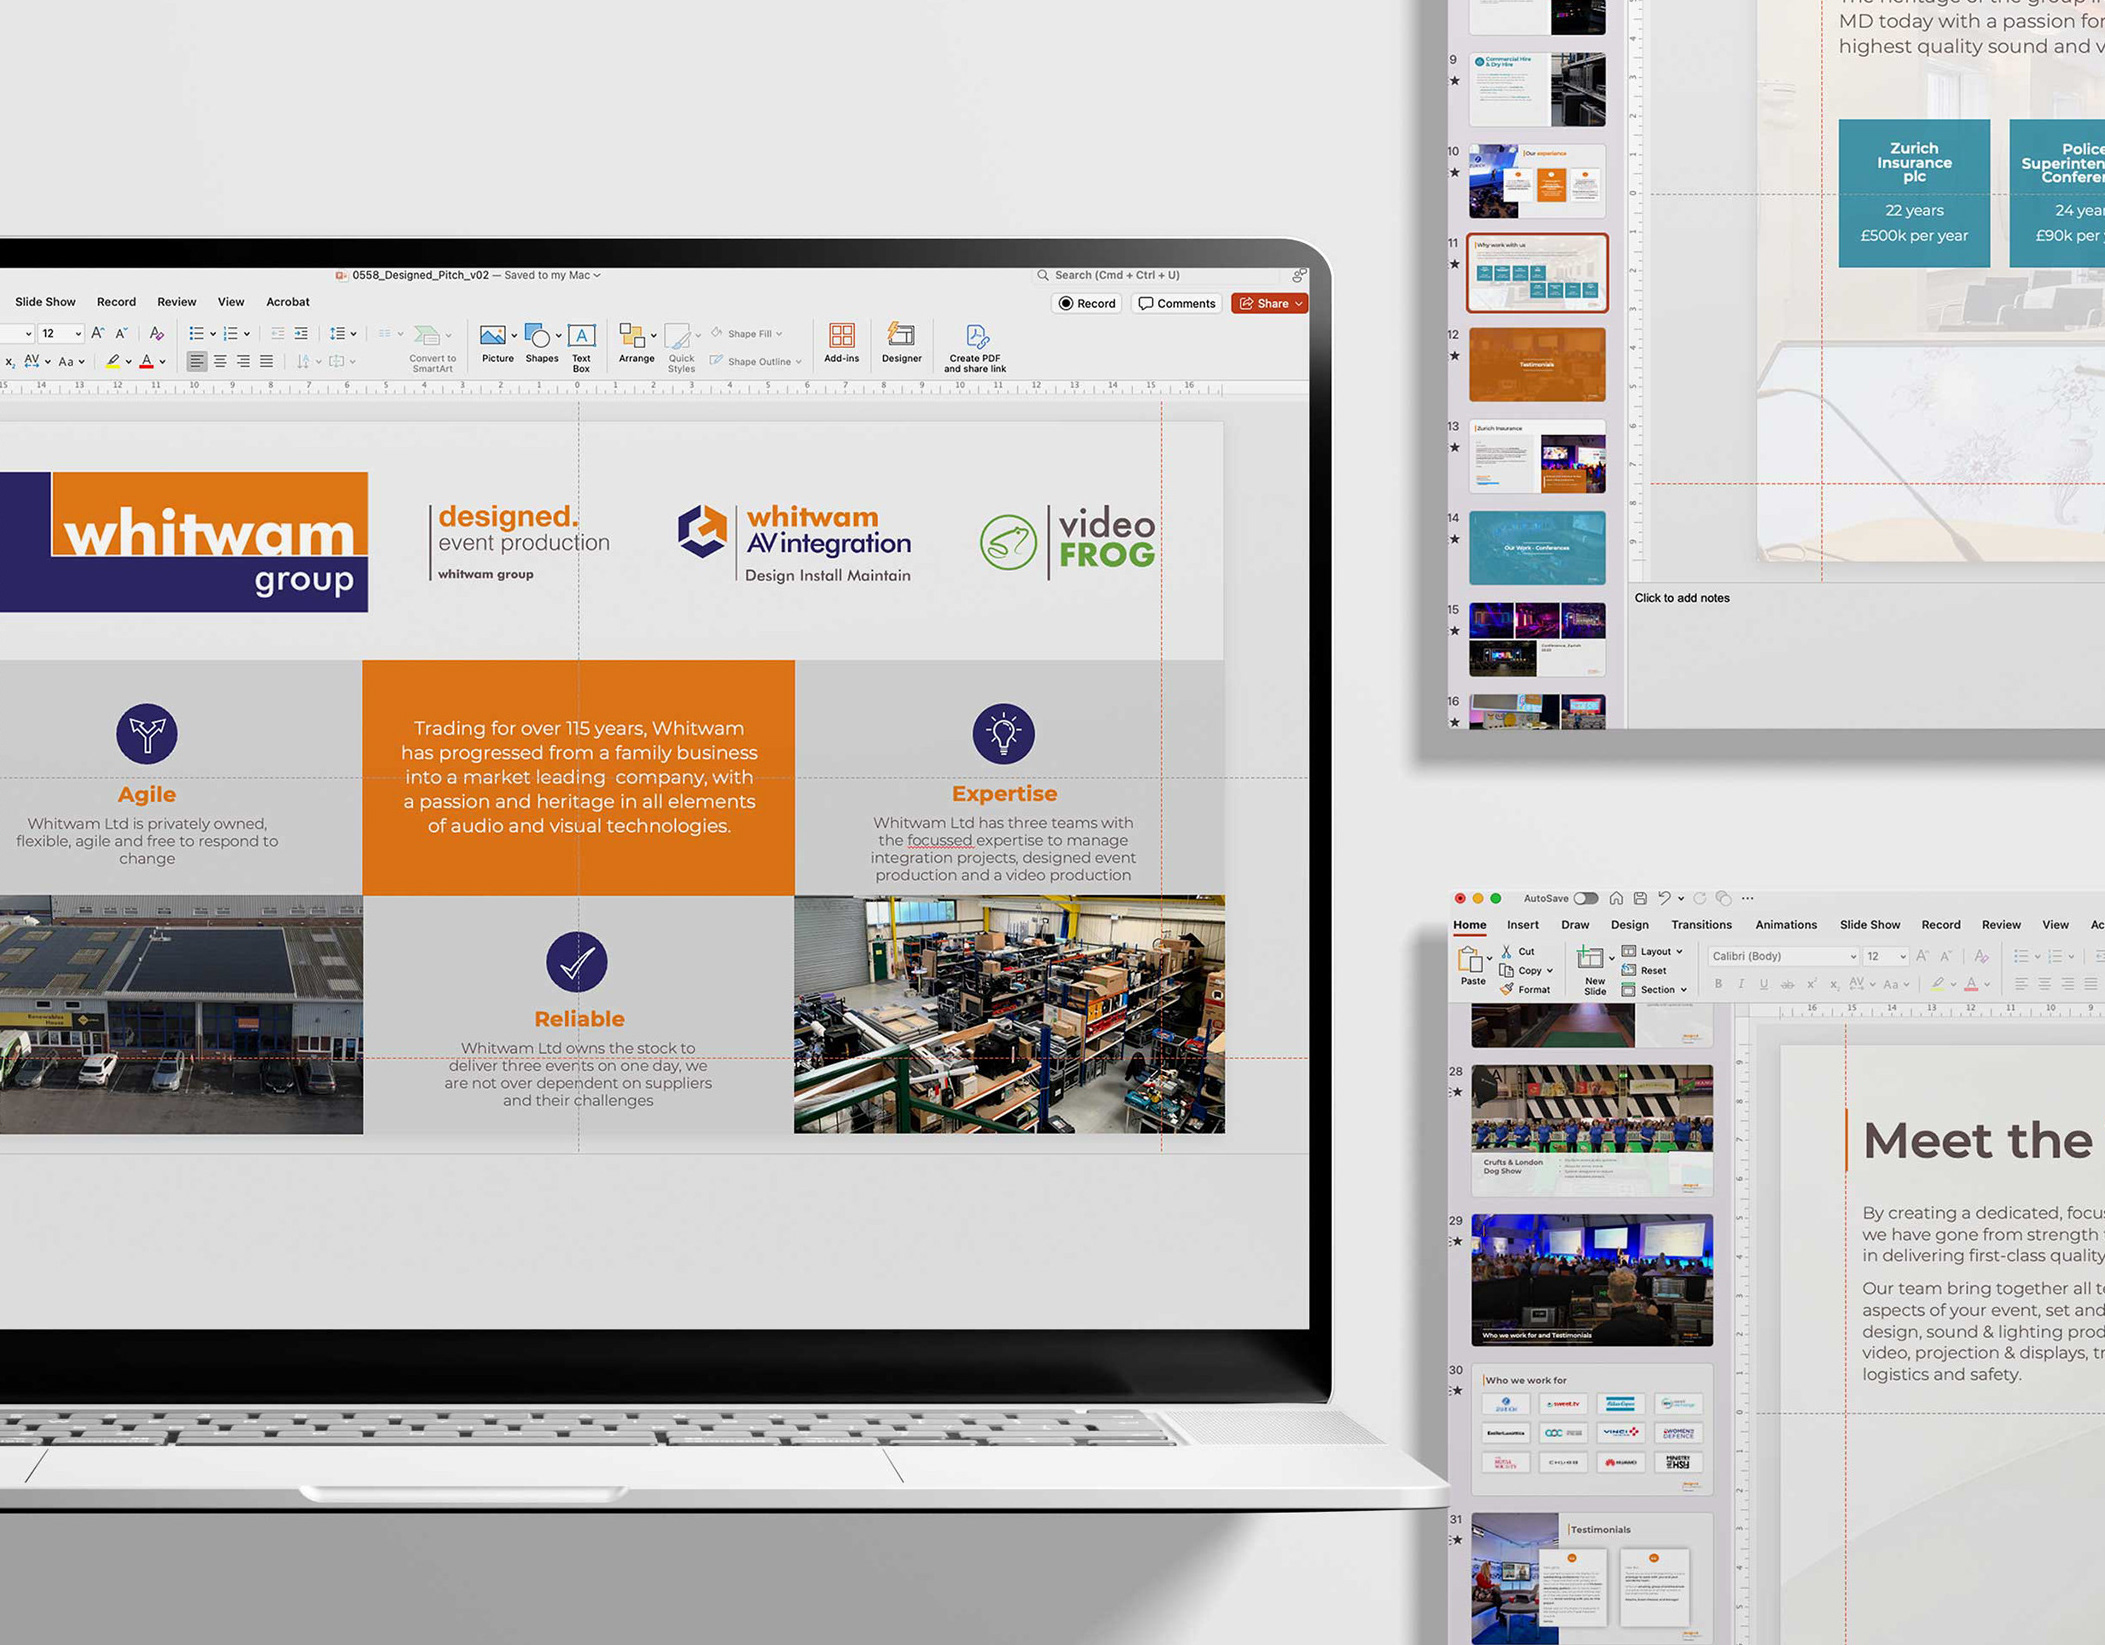Open the Comments pane
Screen dimensions: 2105x1645
pyautogui.click(x=1177, y=304)
